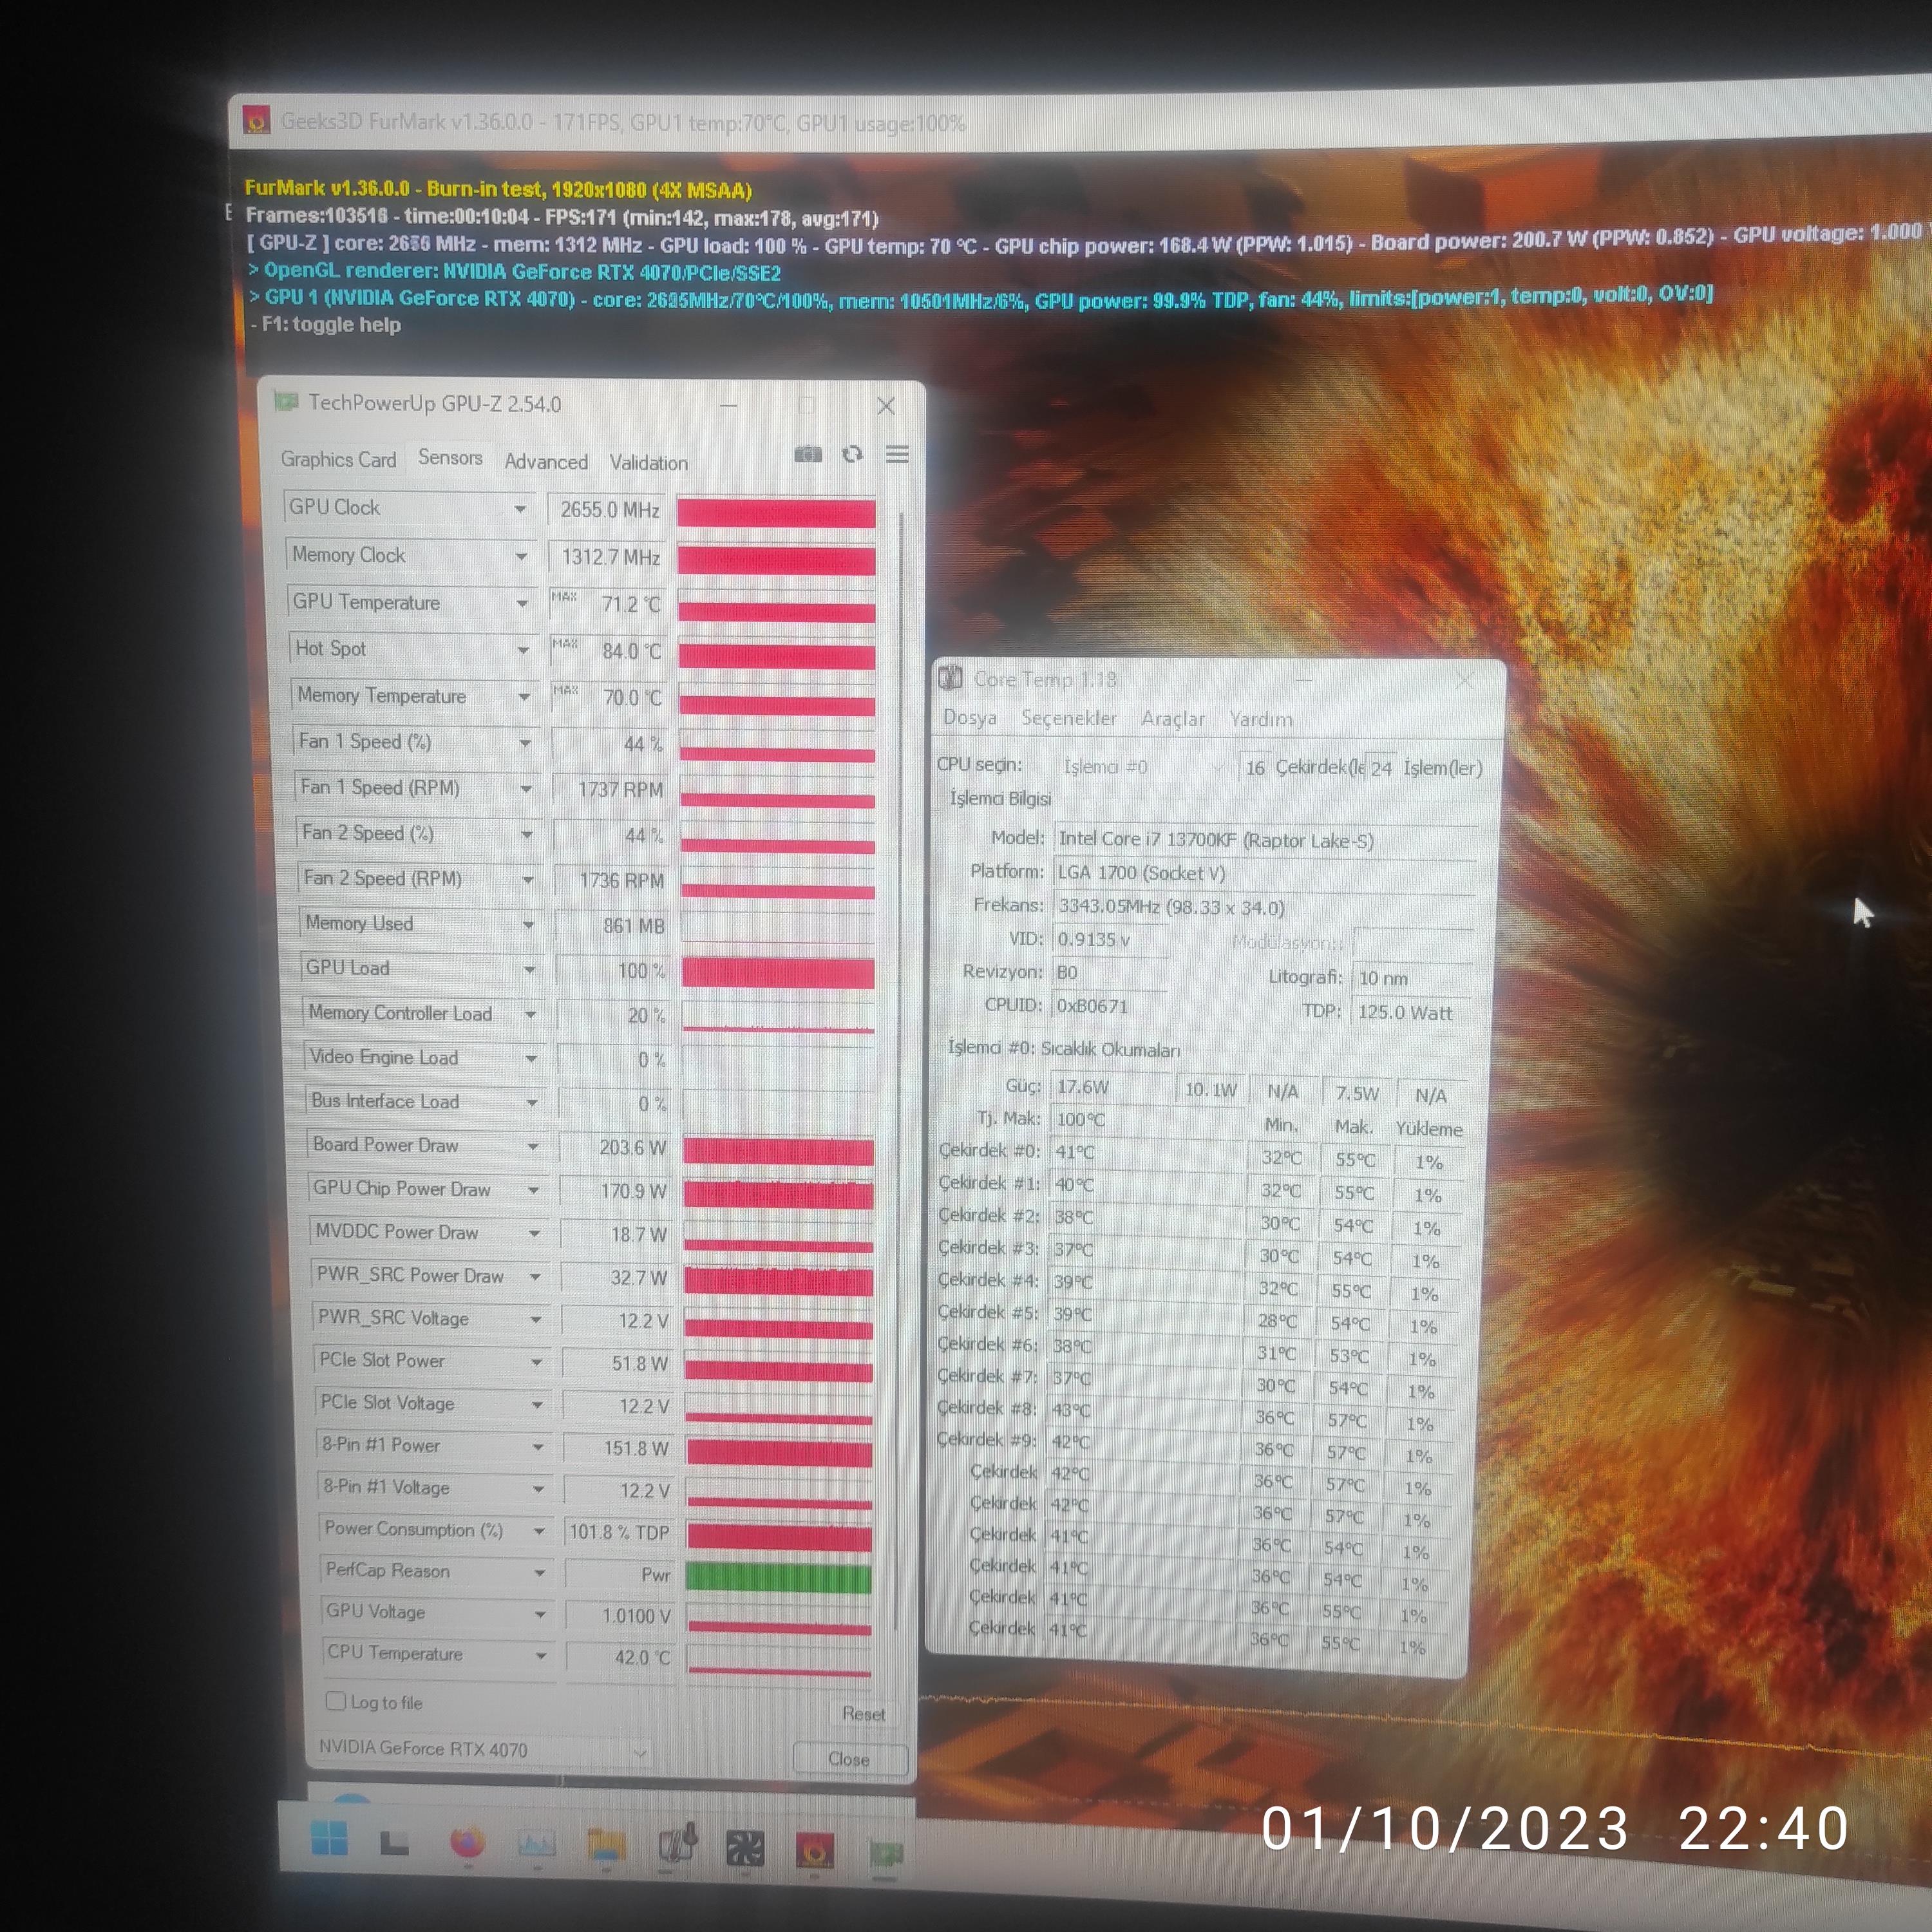Open the performance graph app in taskbar

point(536,1843)
